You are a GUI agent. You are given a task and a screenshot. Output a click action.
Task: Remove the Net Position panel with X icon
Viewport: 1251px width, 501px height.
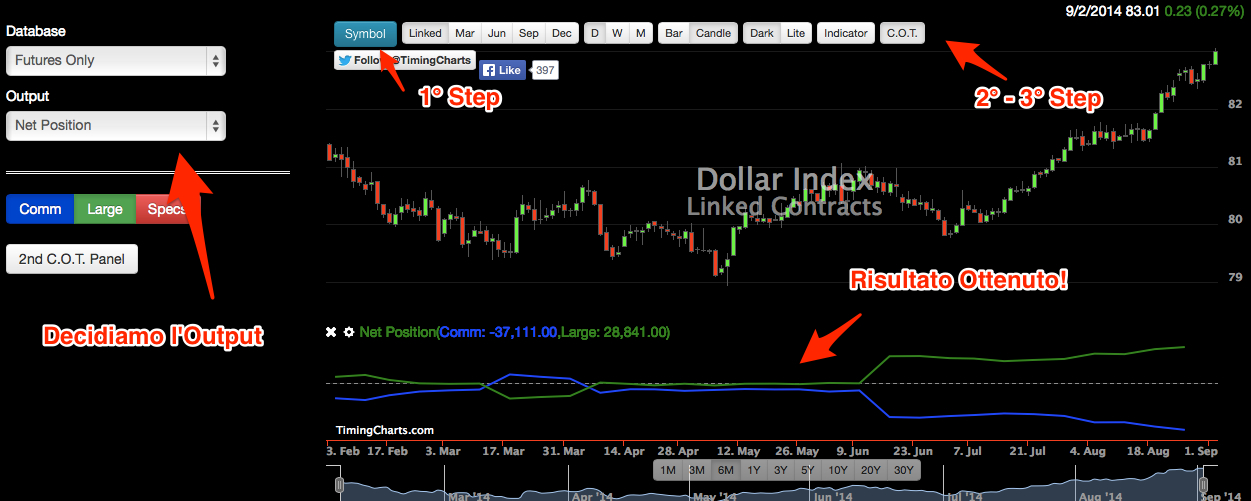(331, 332)
